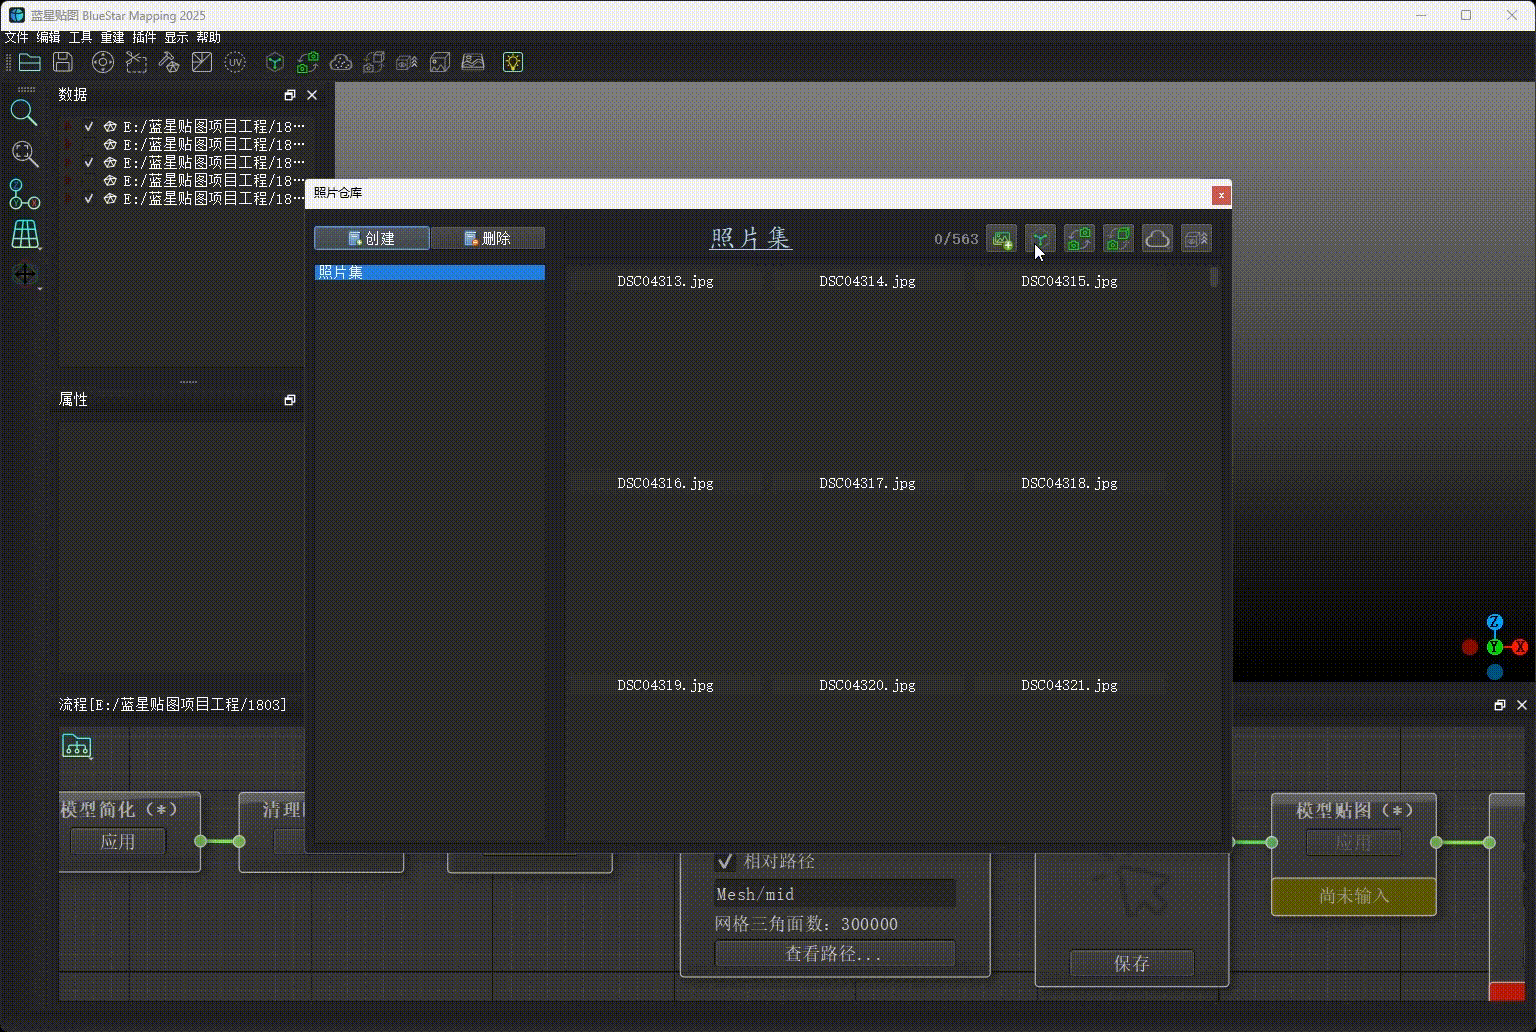Close the 照片仓库 dialog with red x
Viewport: 1536px width, 1032px height.
[x=1220, y=195]
